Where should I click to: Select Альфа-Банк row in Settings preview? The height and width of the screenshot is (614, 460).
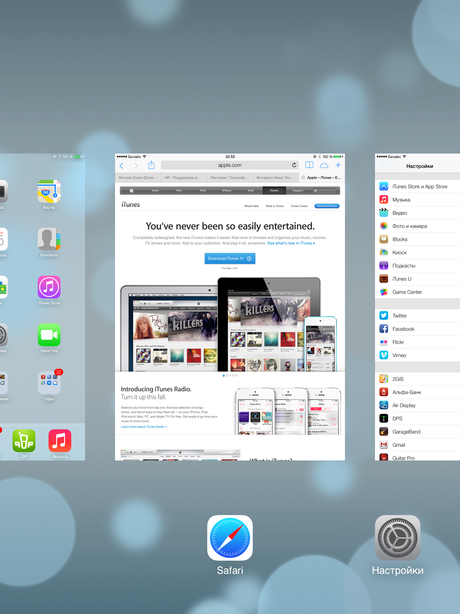[x=417, y=392]
